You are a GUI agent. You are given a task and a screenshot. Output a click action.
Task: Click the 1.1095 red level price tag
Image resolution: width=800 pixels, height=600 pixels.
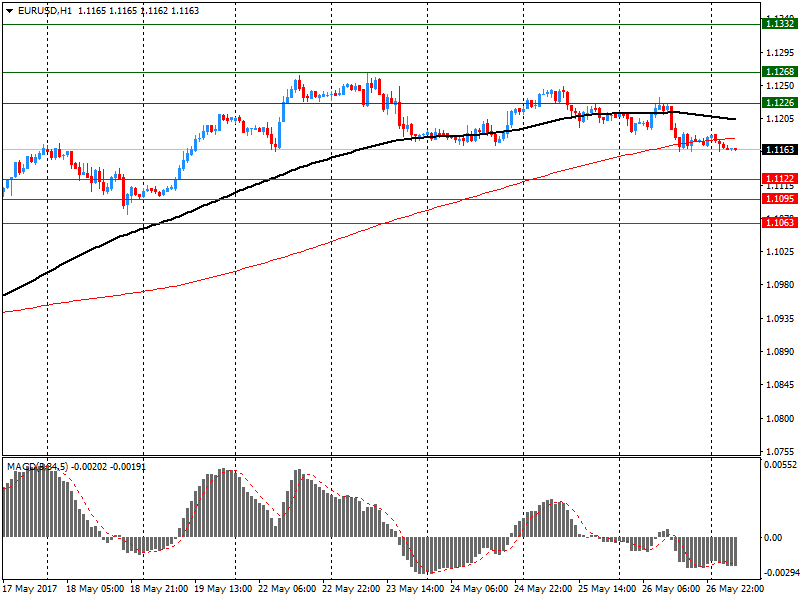(x=780, y=199)
